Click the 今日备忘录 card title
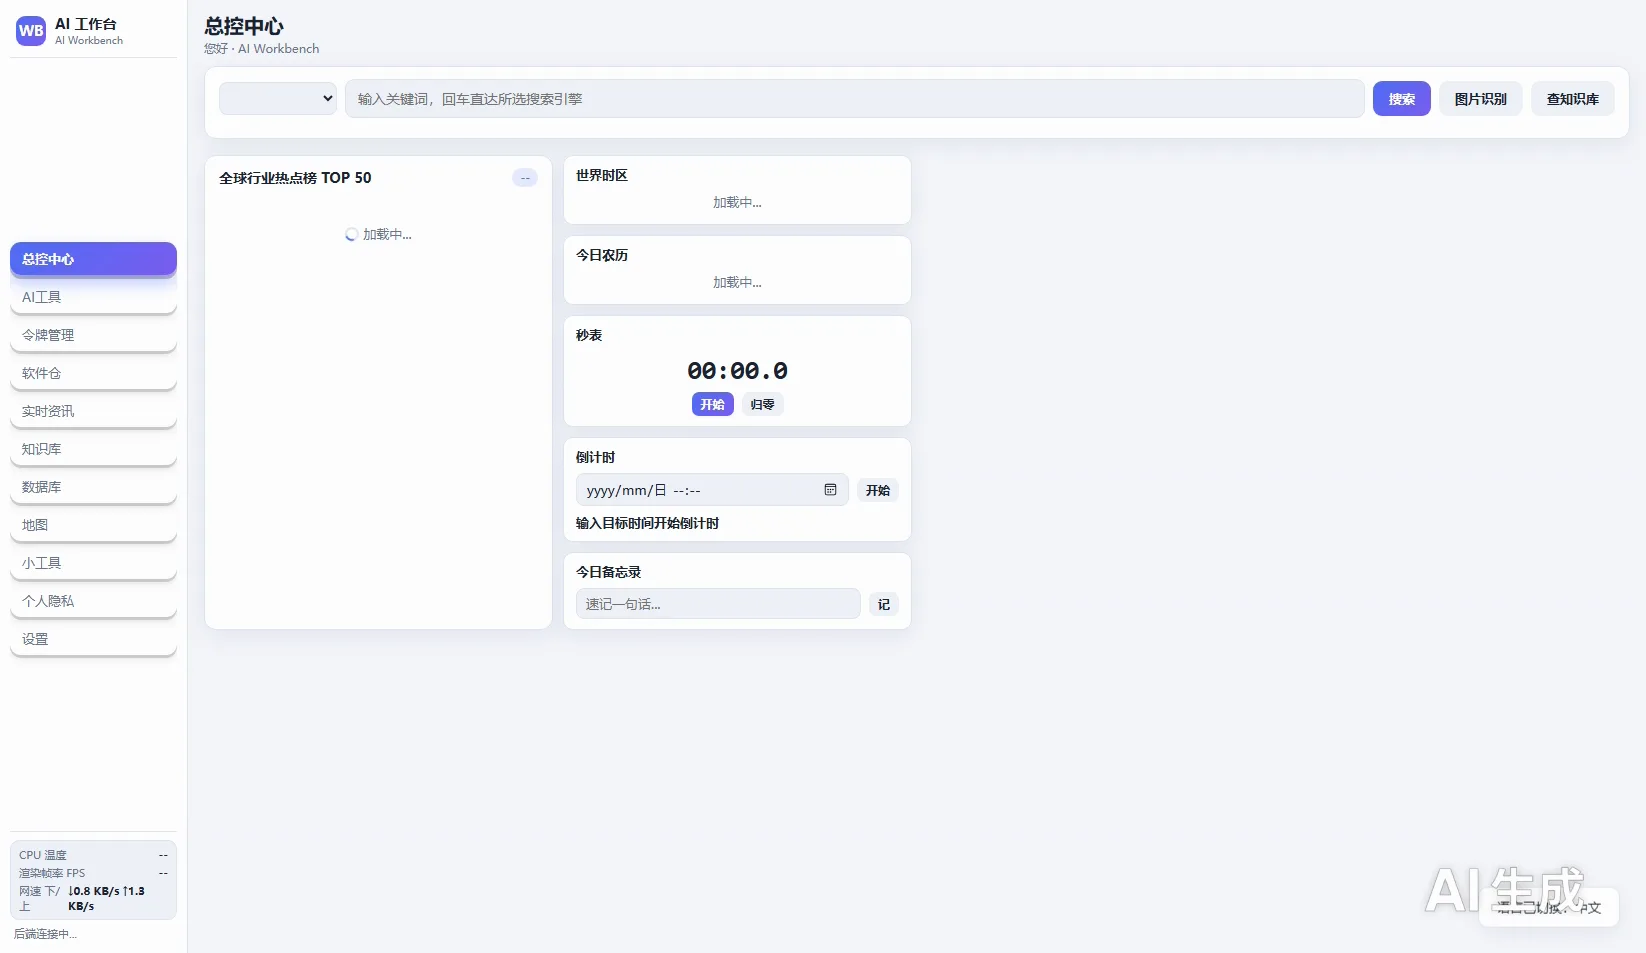1646x953 pixels. pos(609,572)
